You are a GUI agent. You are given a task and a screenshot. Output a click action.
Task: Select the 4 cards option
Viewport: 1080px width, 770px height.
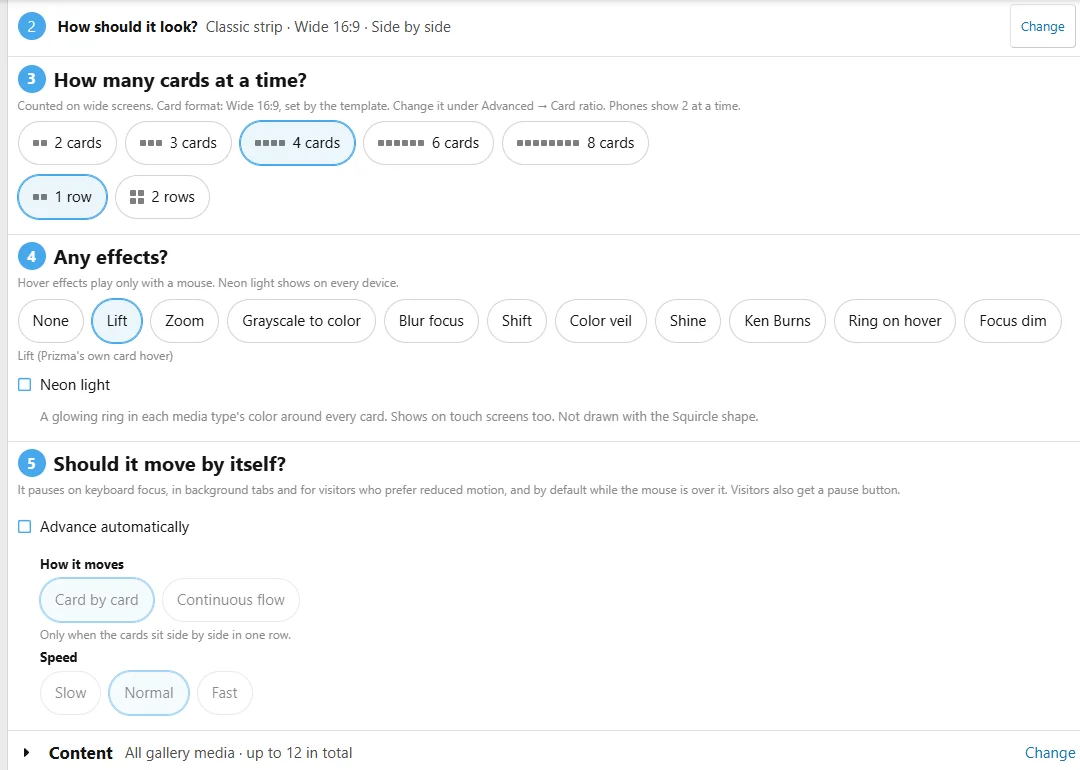298,143
